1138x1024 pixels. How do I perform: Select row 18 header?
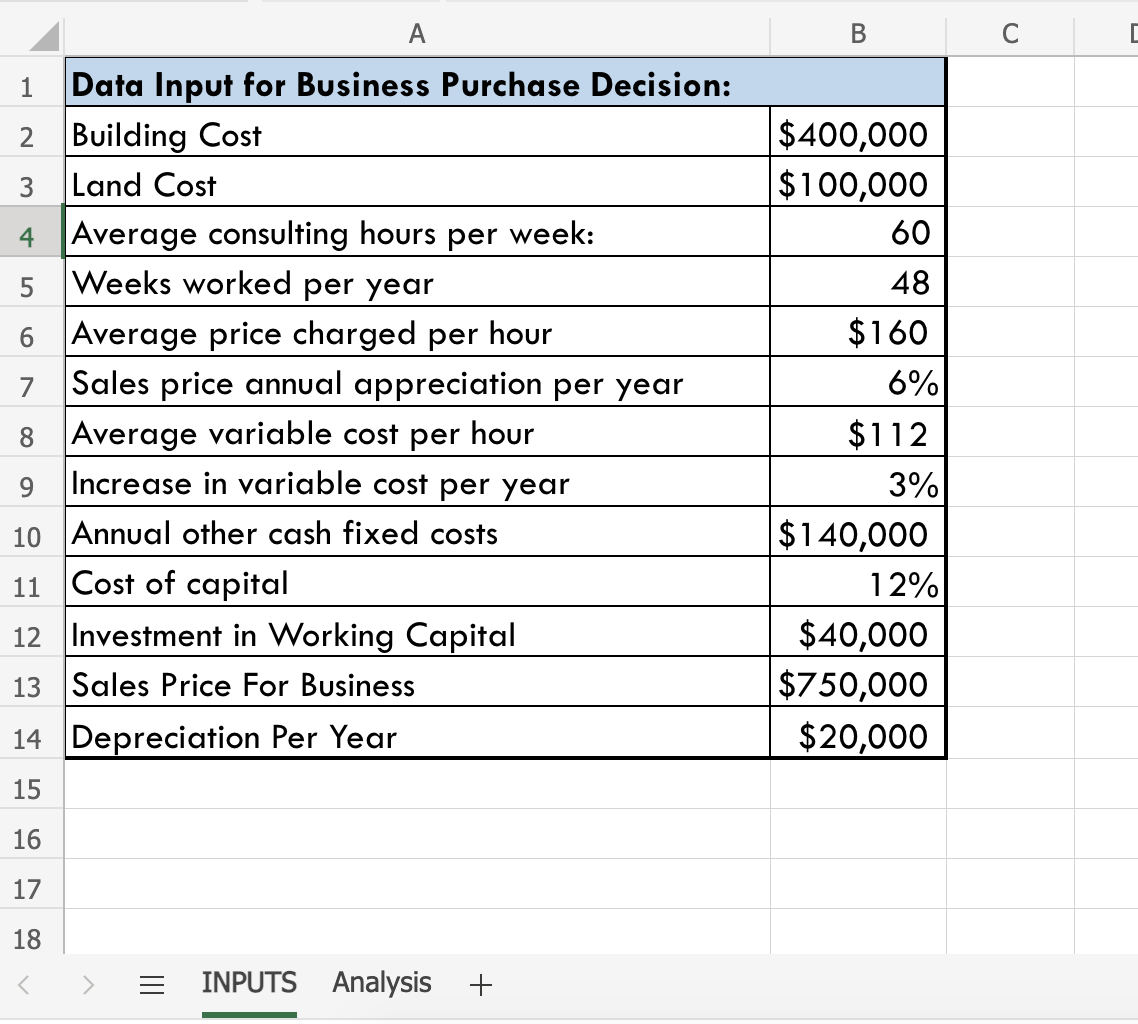(31, 939)
